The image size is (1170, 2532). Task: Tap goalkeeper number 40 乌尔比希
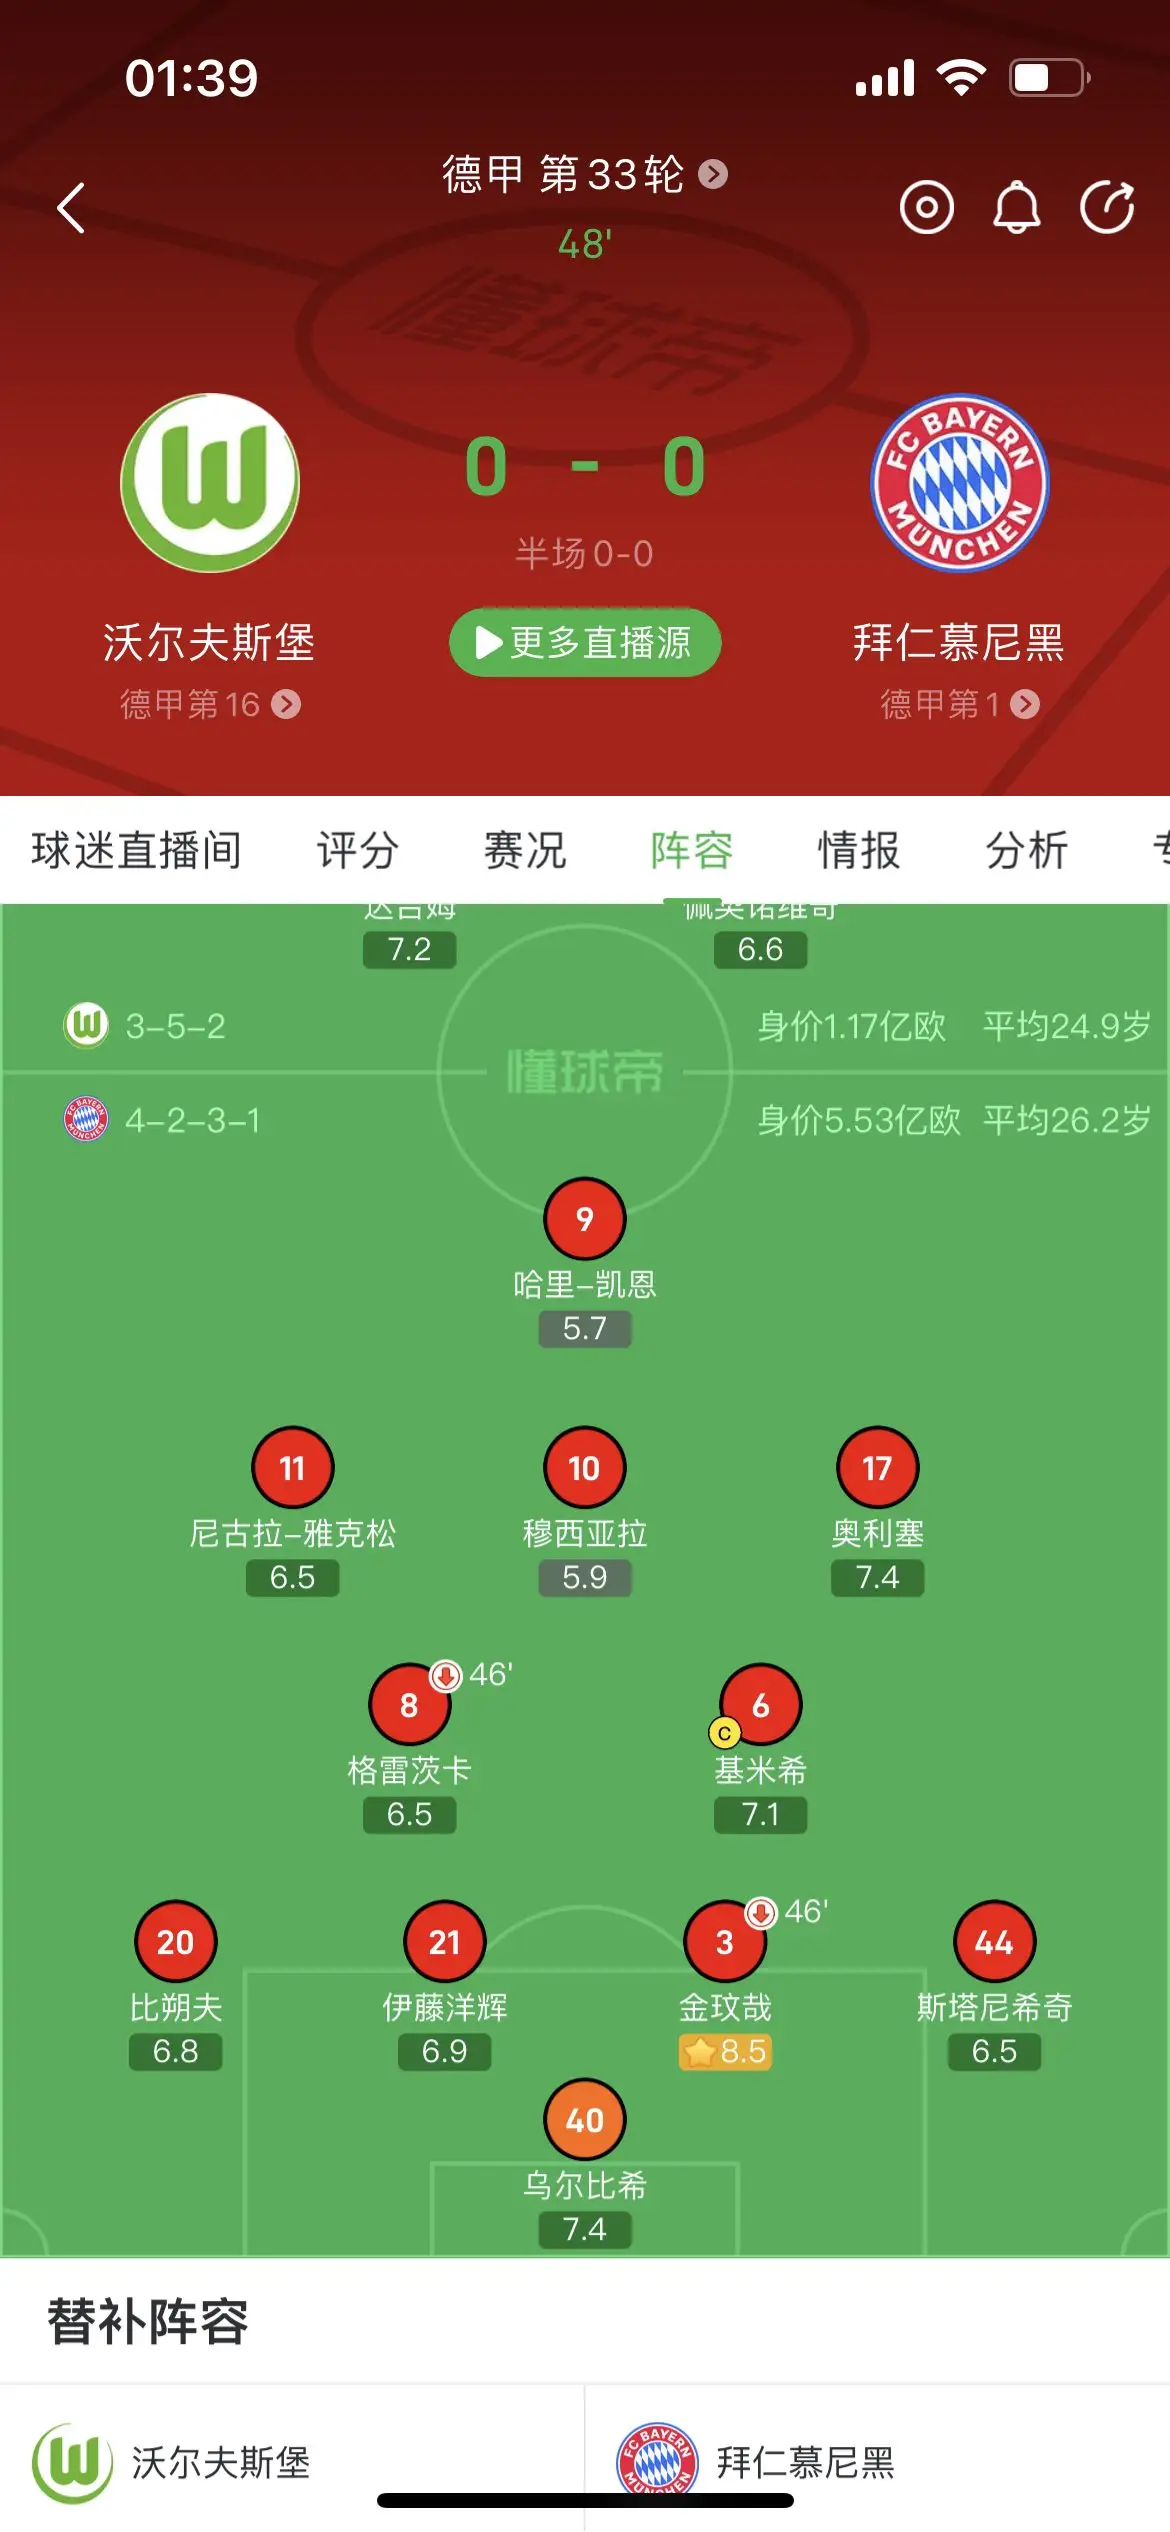pos(585,2119)
